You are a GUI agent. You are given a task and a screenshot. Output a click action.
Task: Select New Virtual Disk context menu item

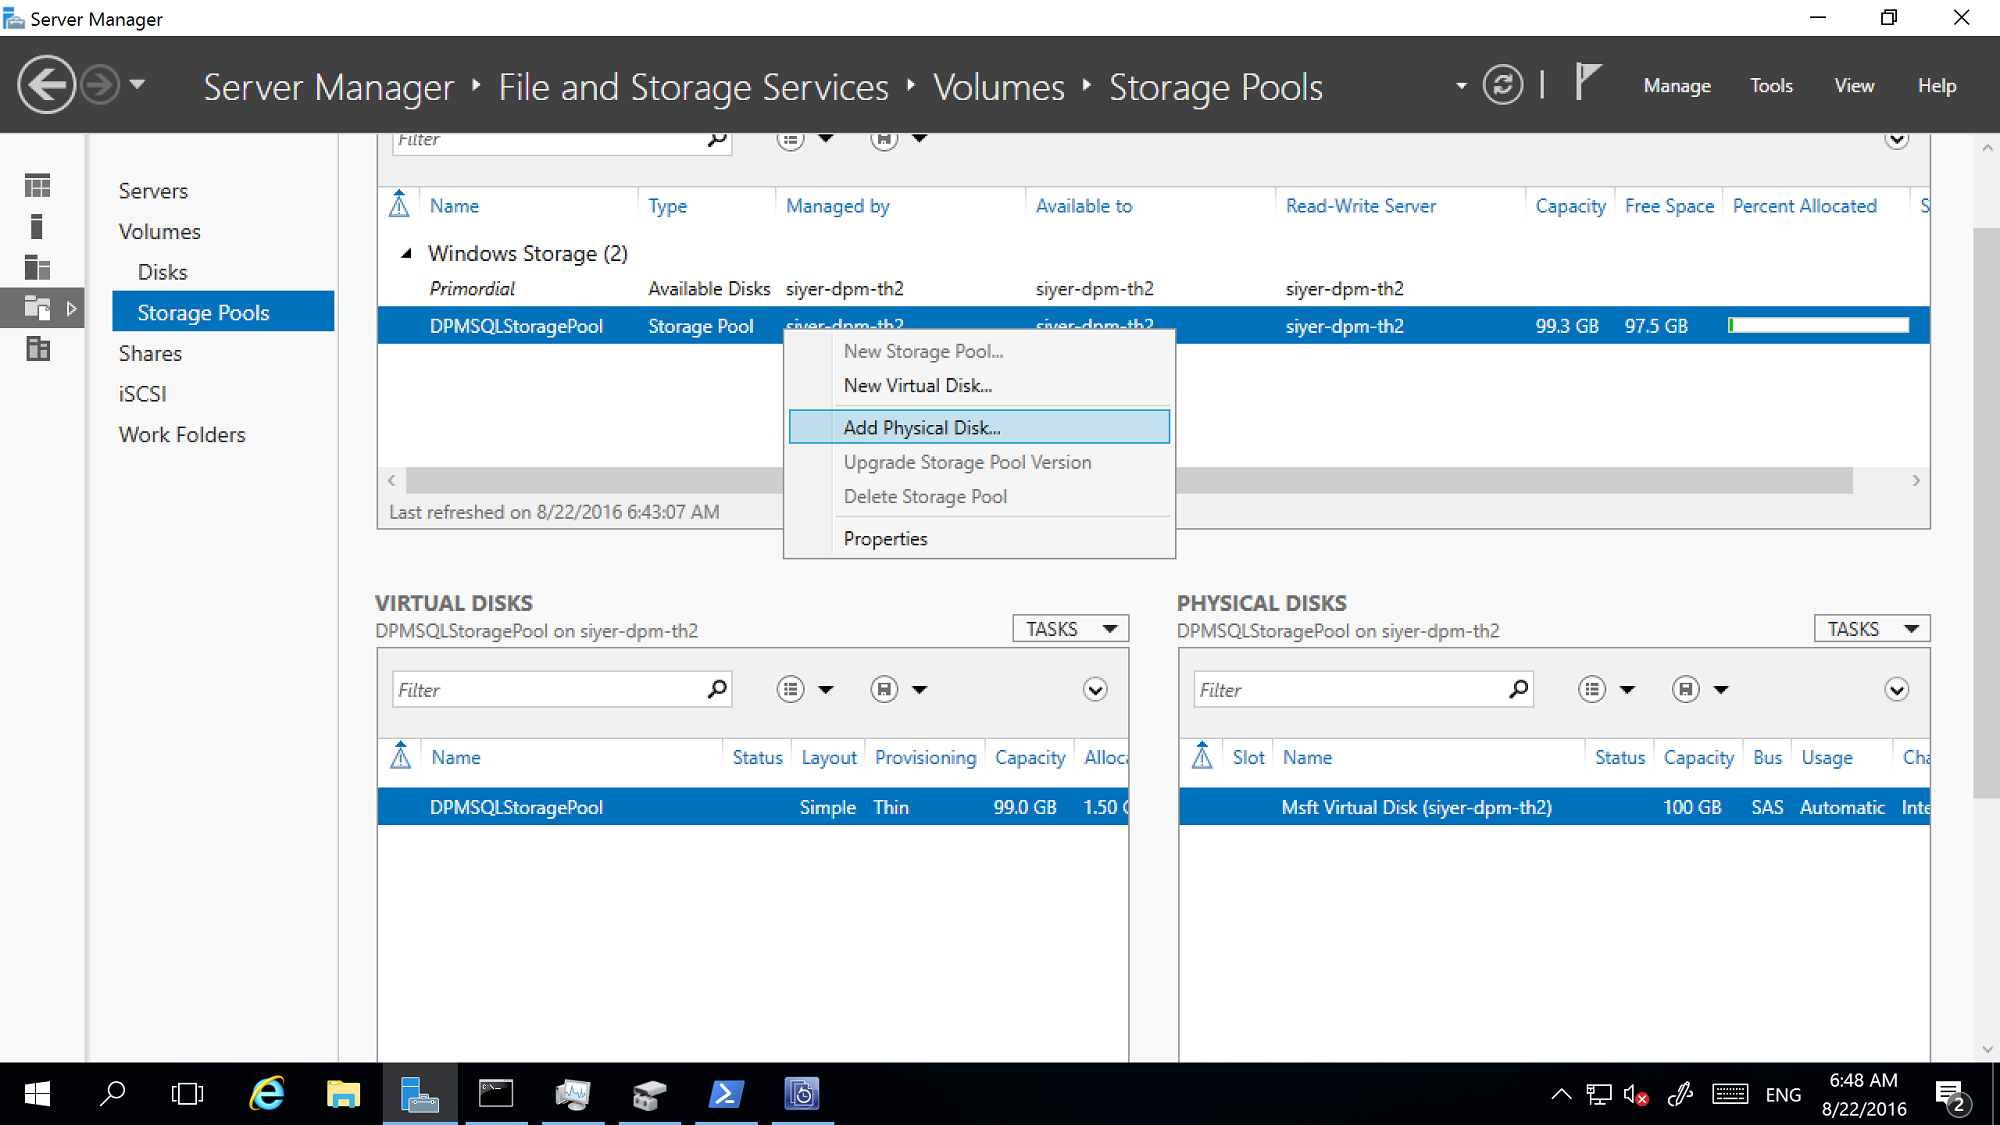tap(919, 386)
